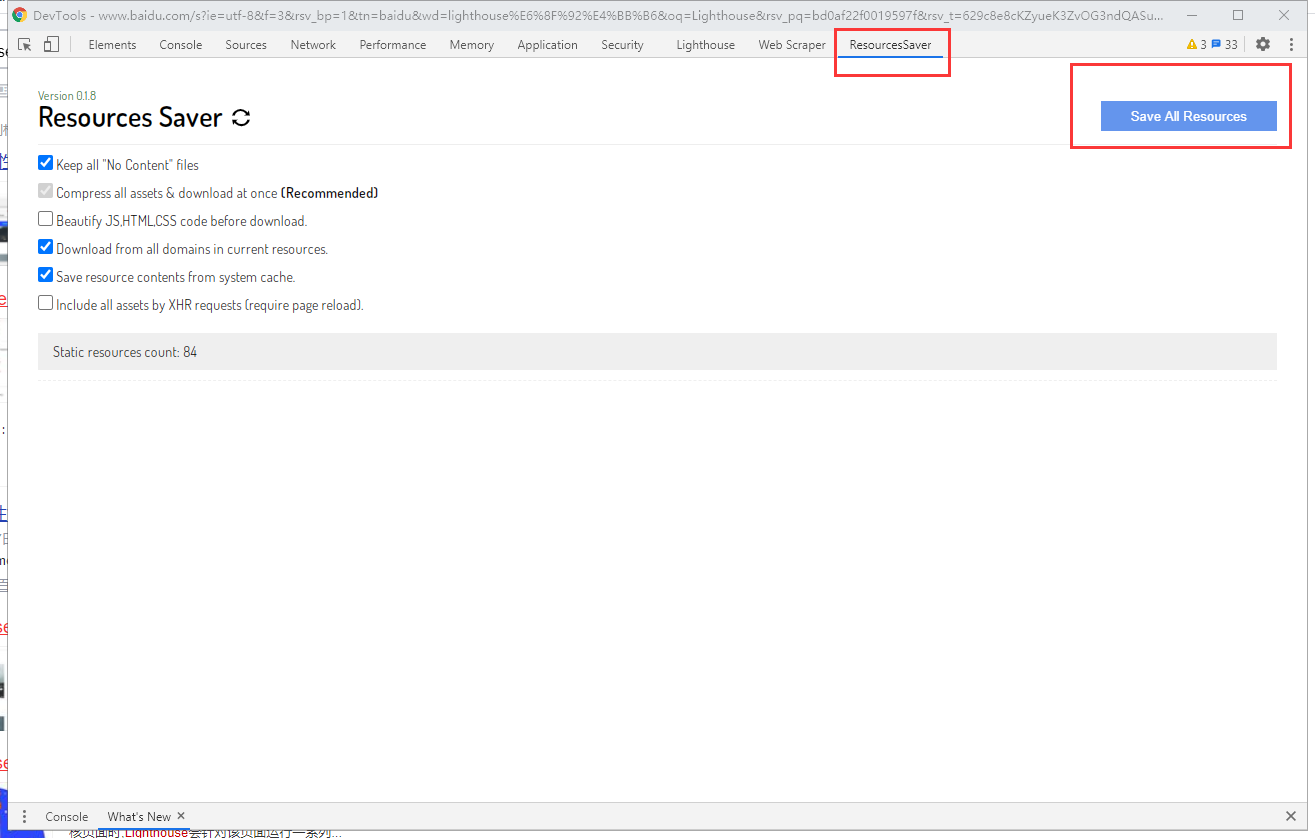Switch to the Elements tab
Viewport: 1315px width, 838px height.
tap(112, 45)
